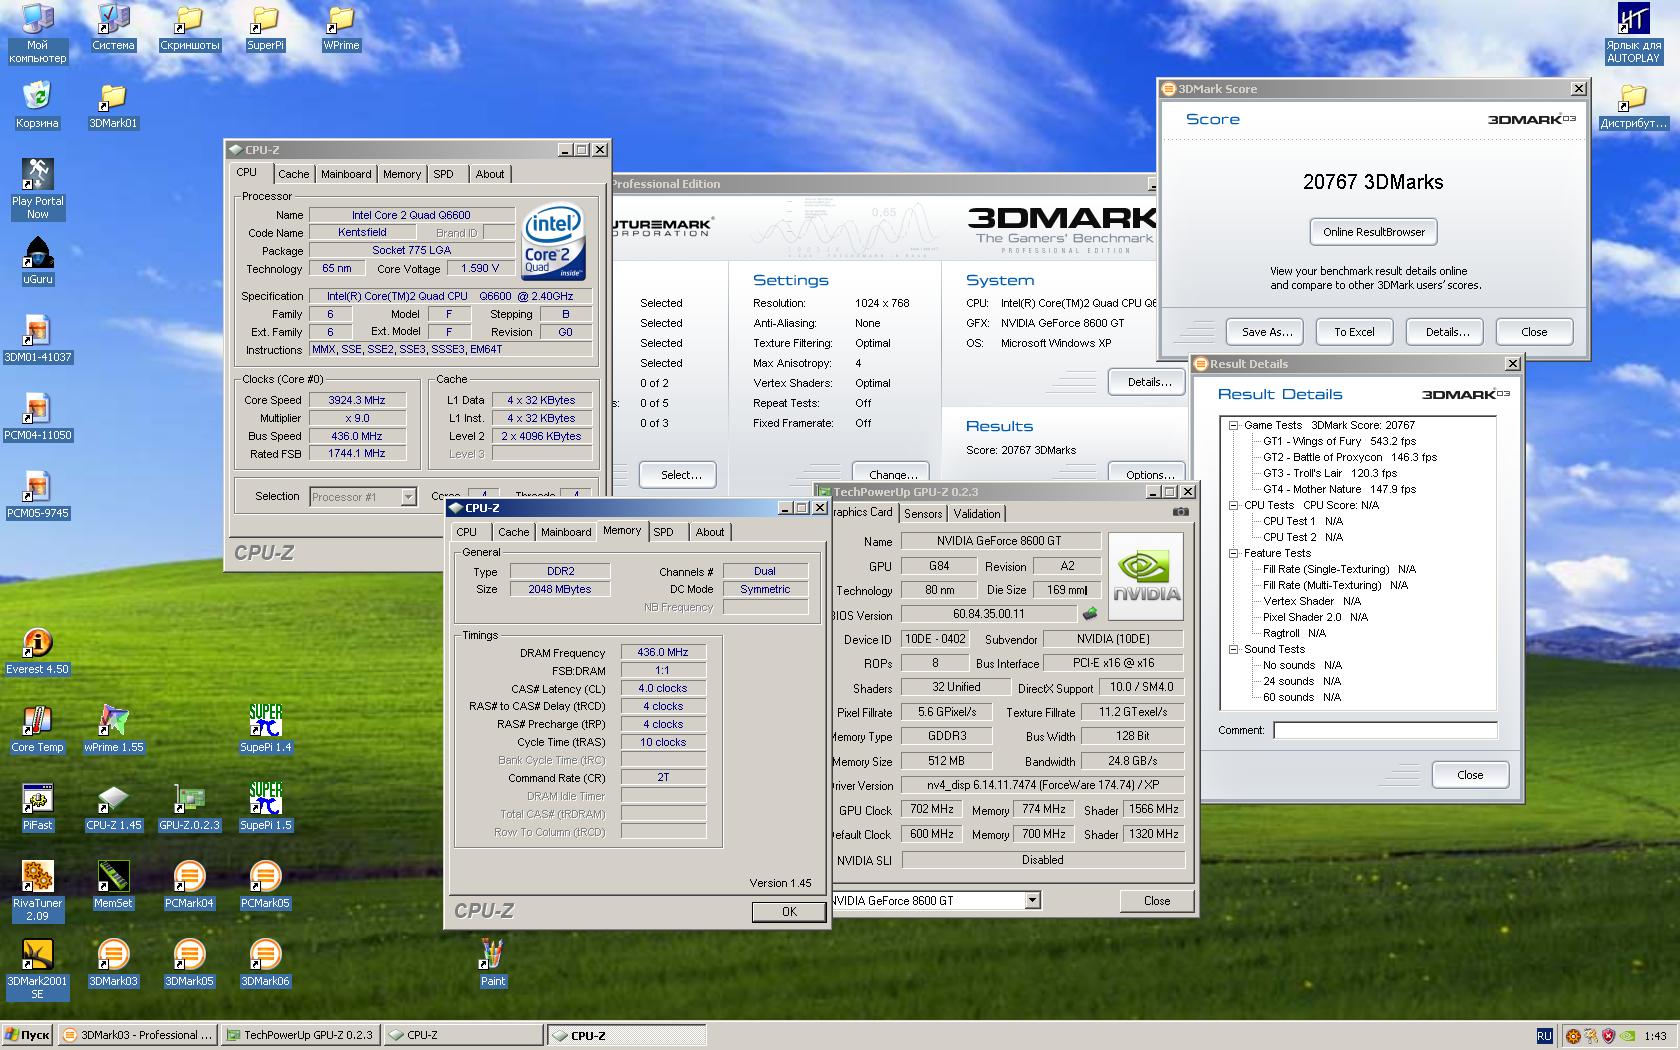This screenshot has height=1050, width=1680.
Task: Click Close in Result Details window
Action: (1470, 775)
